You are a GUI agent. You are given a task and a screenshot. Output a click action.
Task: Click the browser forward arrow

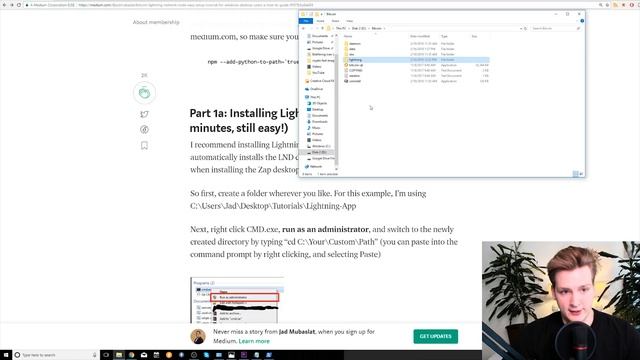(11, 5)
